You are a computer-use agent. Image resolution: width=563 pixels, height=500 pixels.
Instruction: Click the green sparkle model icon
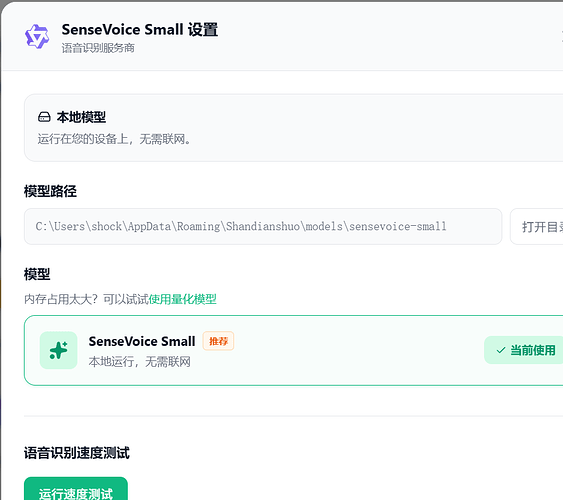pyautogui.click(x=59, y=350)
